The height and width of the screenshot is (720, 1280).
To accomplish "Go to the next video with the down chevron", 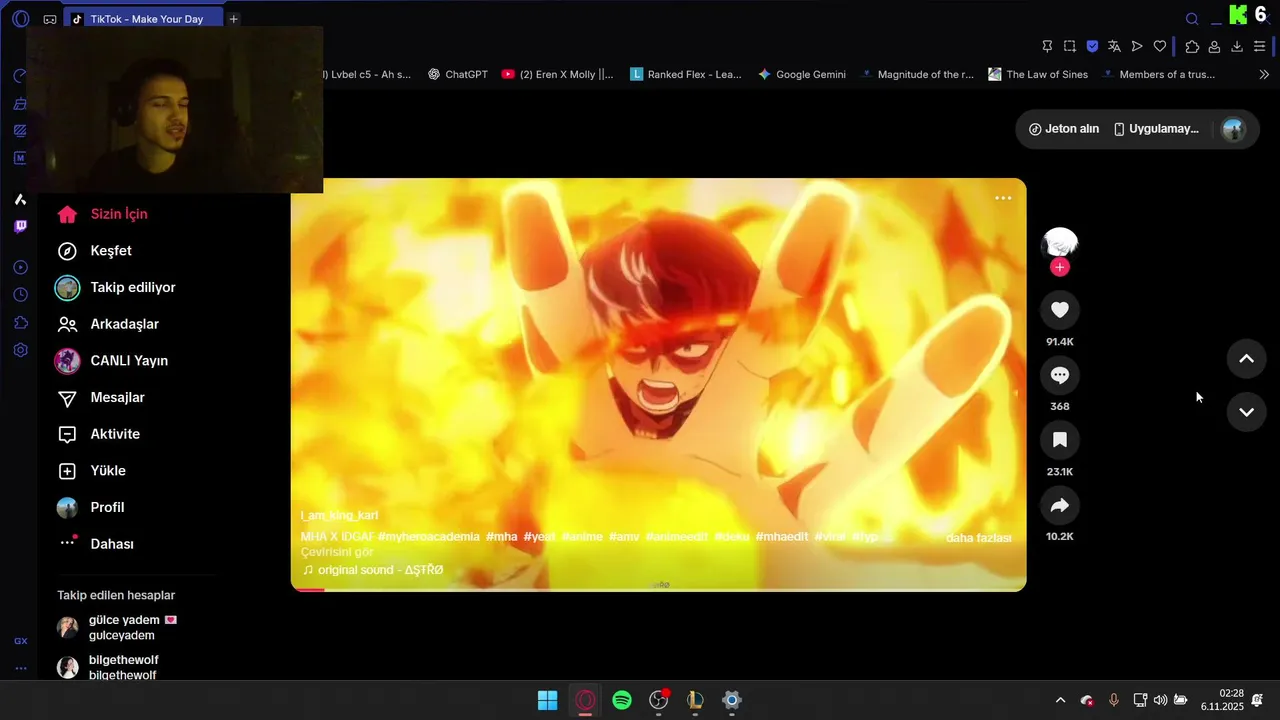I will pos(1246,412).
